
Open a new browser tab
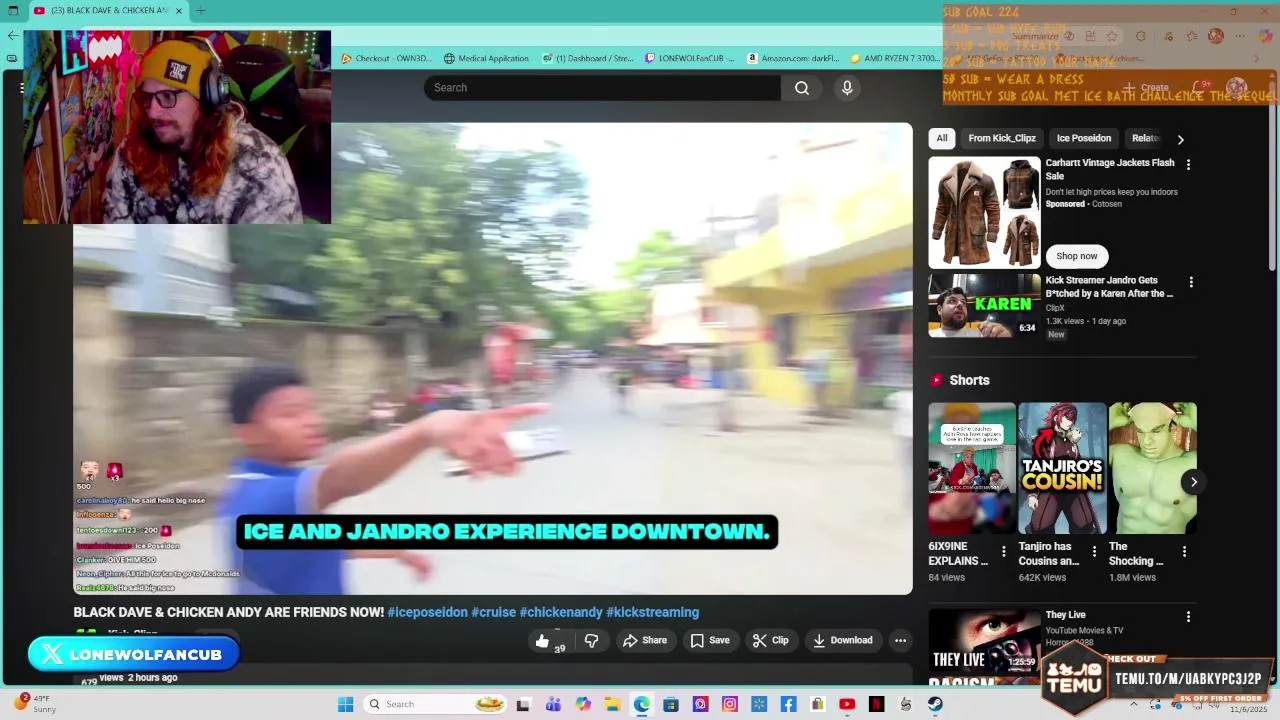(200, 11)
